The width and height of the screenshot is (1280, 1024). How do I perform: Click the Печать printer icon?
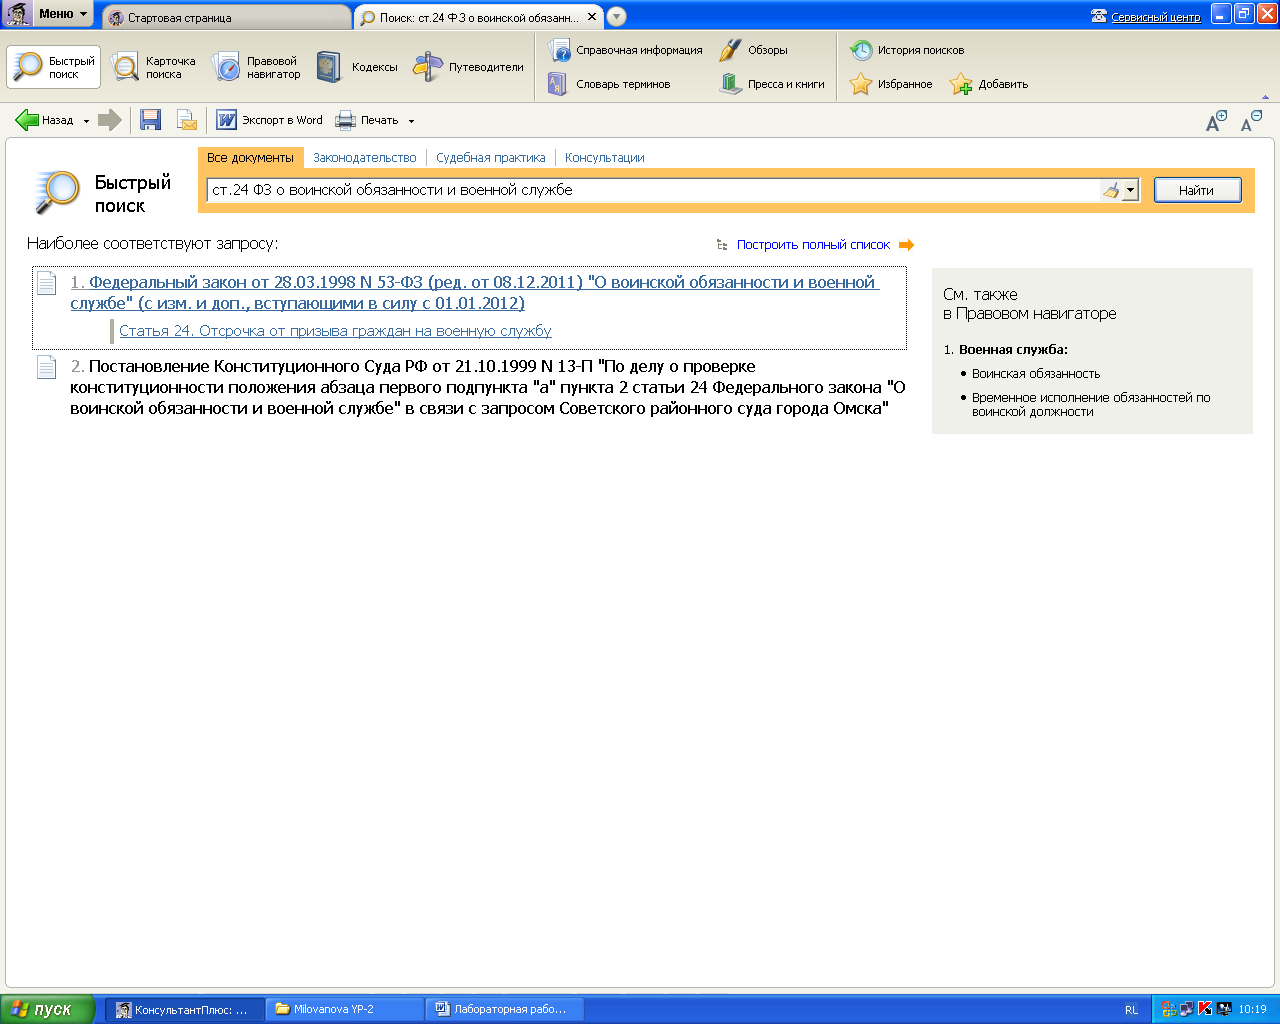coord(345,120)
